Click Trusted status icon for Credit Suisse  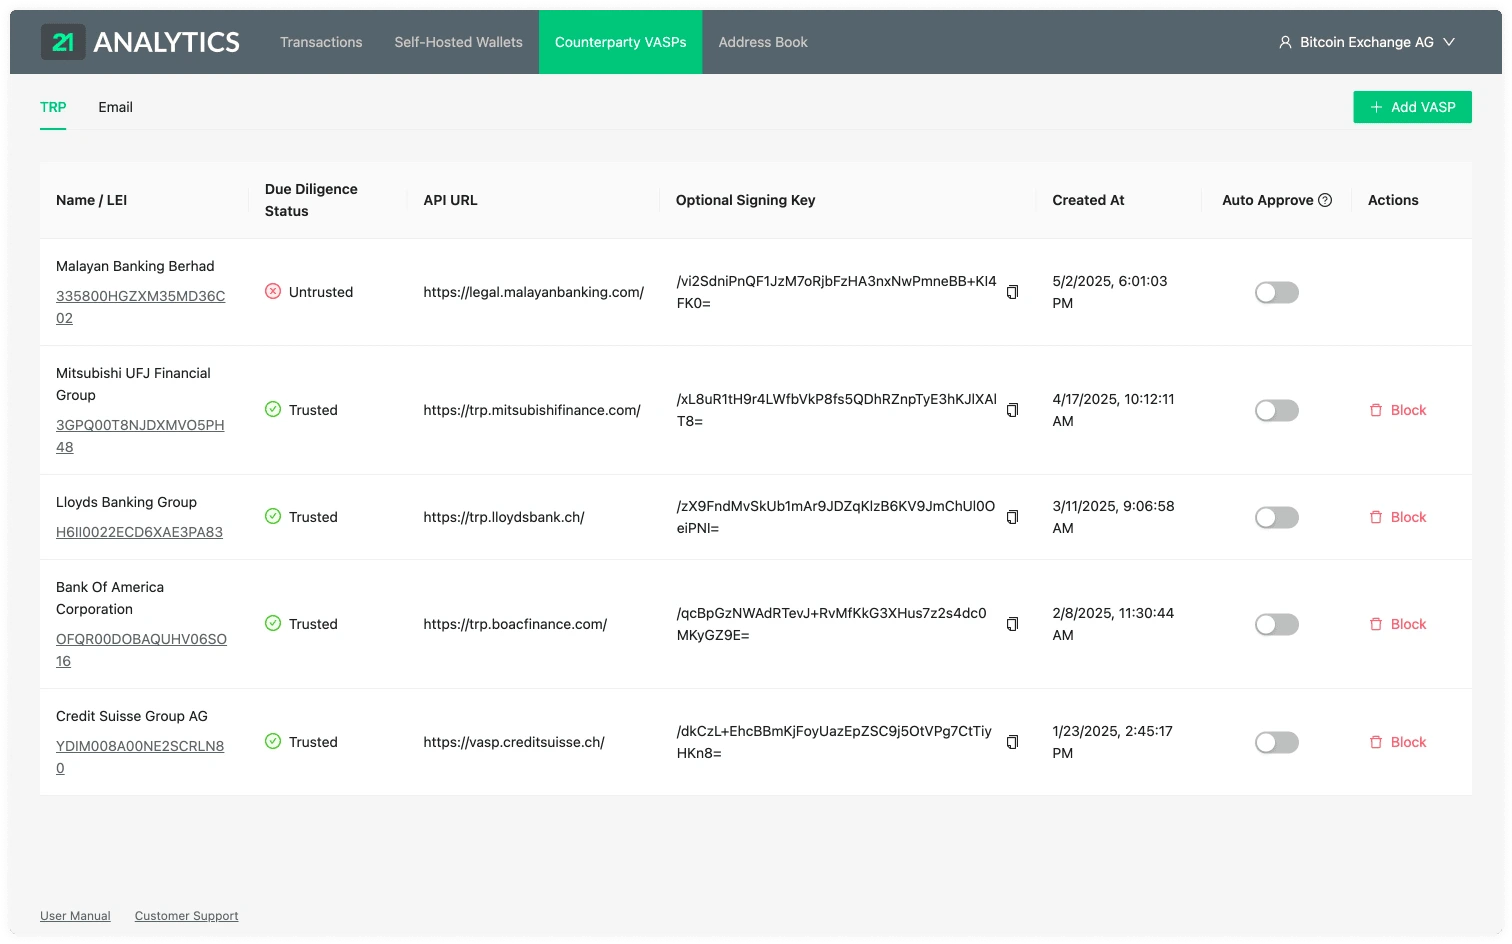point(272,741)
